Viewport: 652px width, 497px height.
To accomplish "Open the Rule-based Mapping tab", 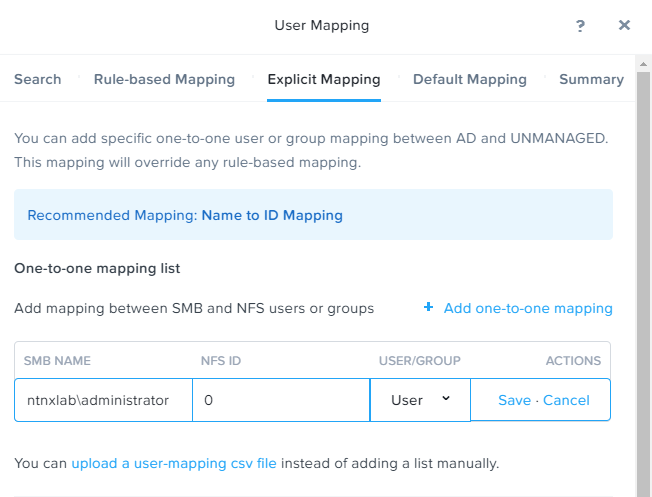I will click(x=164, y=79).
